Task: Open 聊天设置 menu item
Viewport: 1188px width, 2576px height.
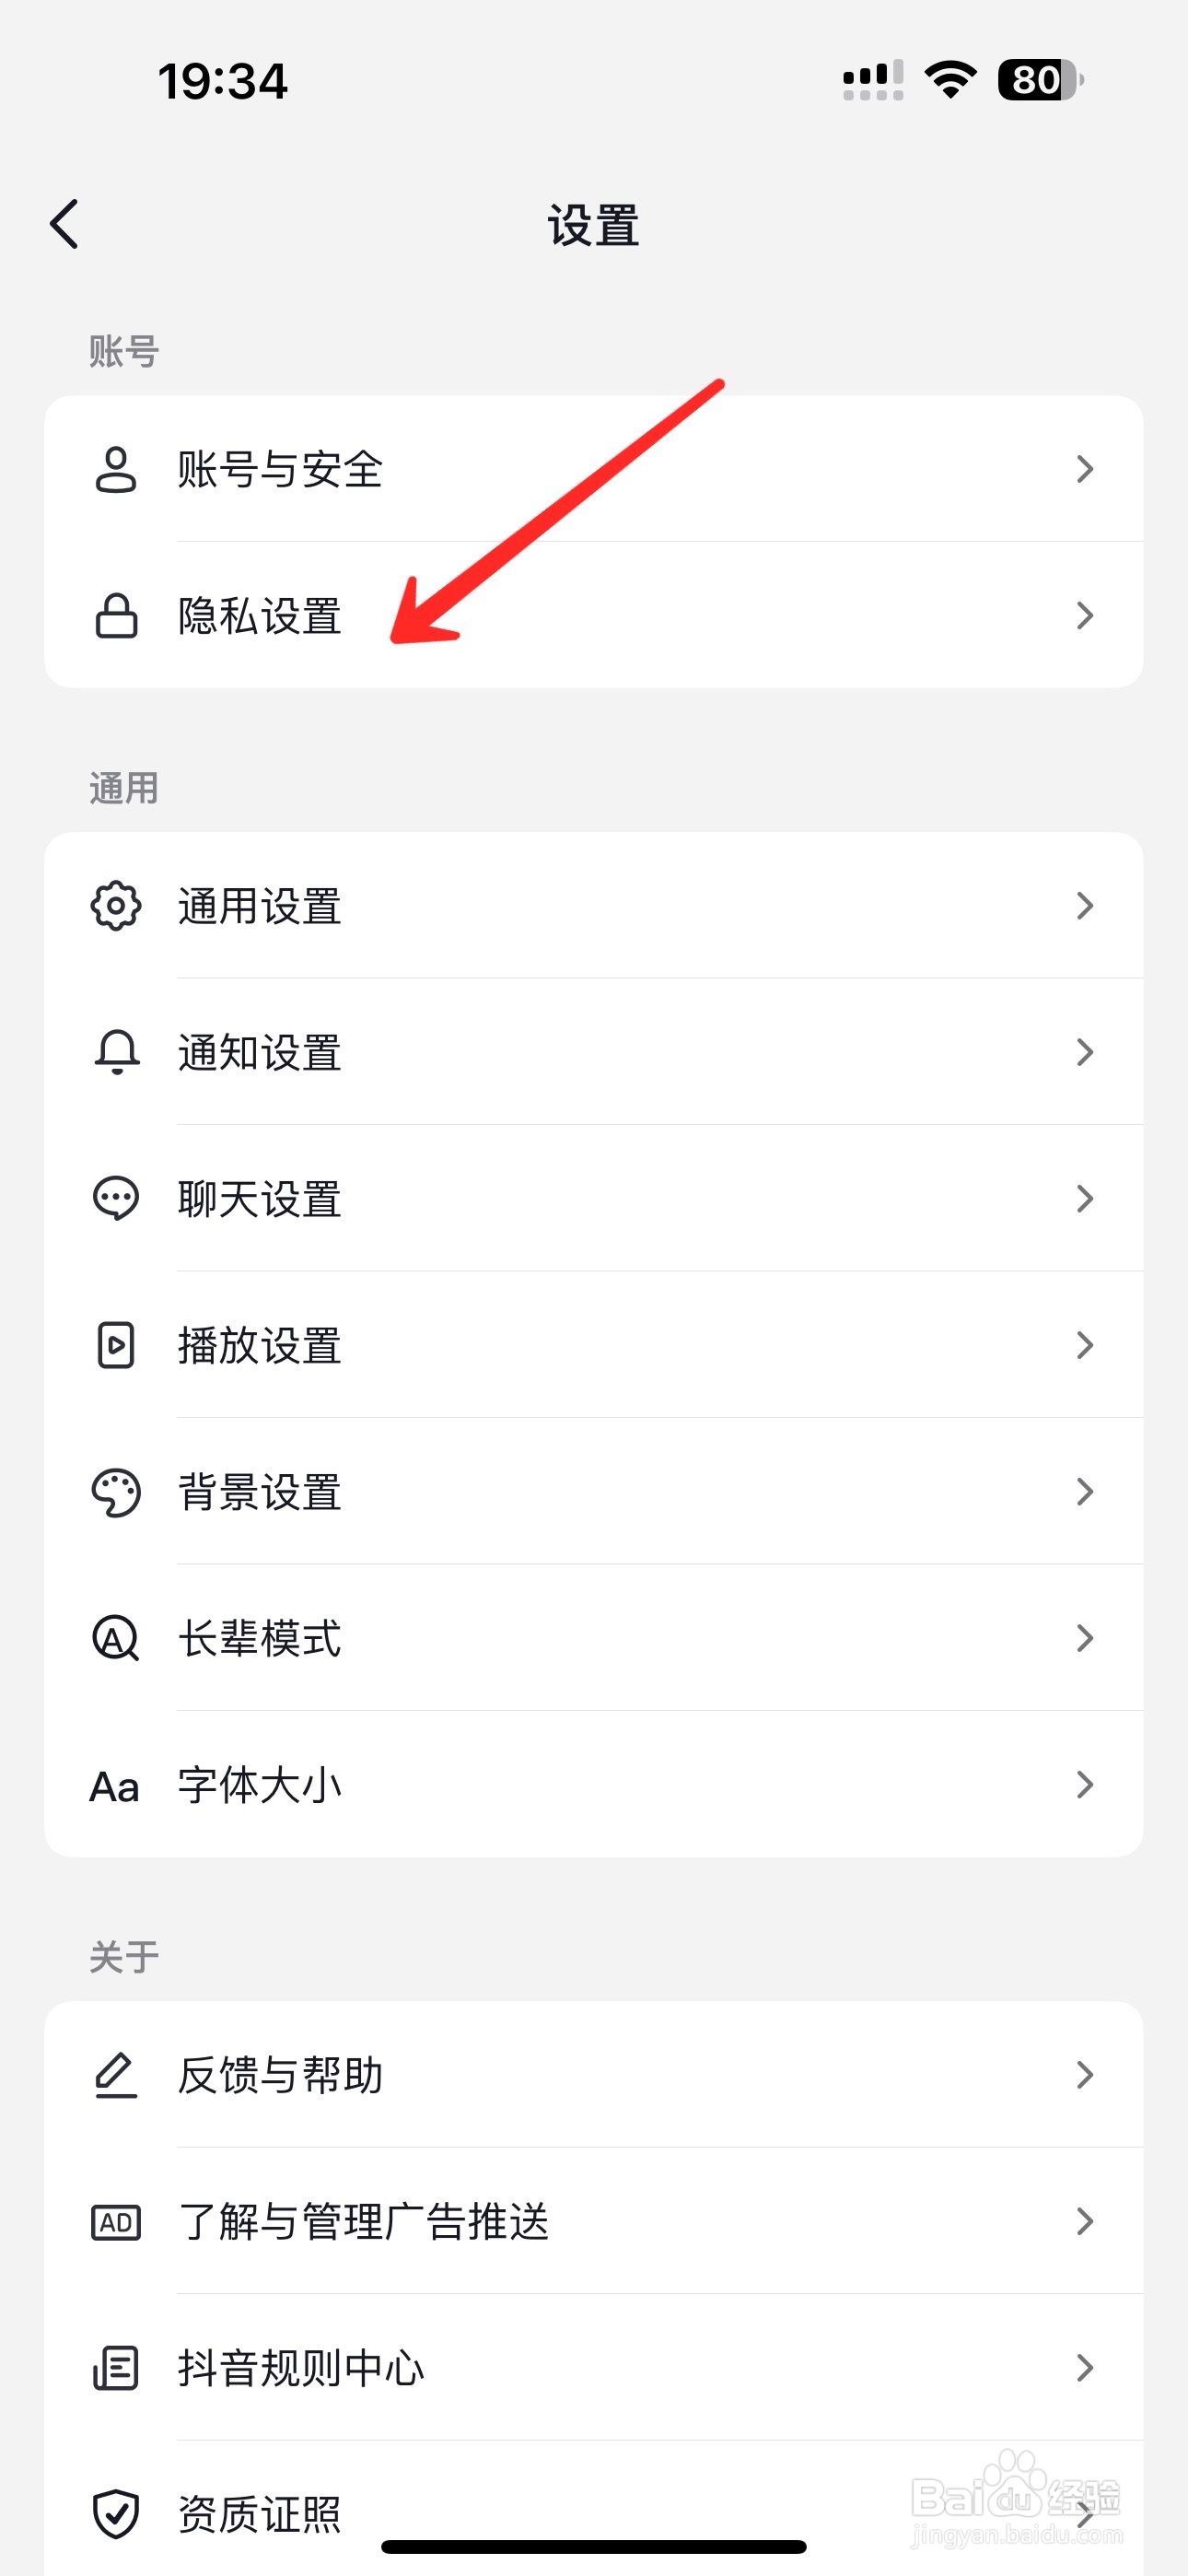Action: [260, 1199]
